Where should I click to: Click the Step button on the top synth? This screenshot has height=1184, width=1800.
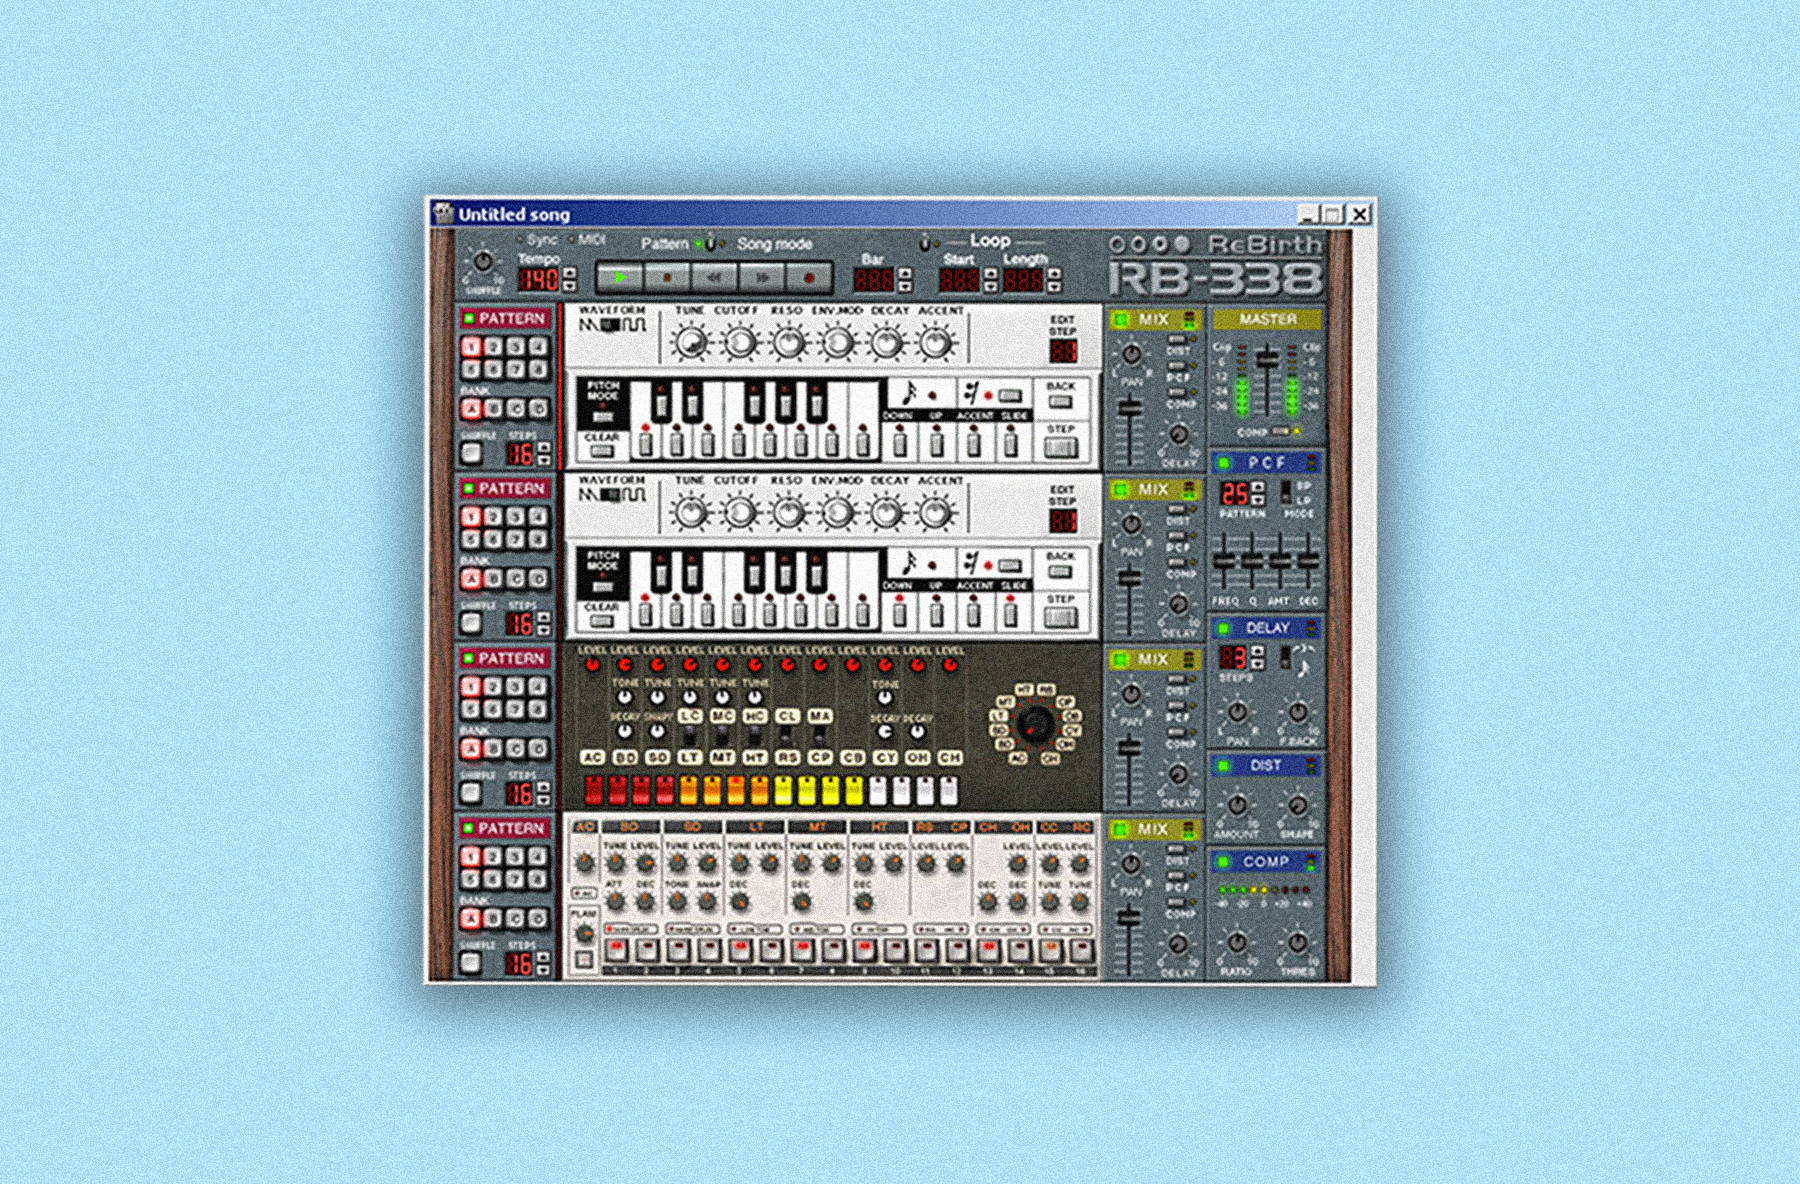click(1060, 447)
